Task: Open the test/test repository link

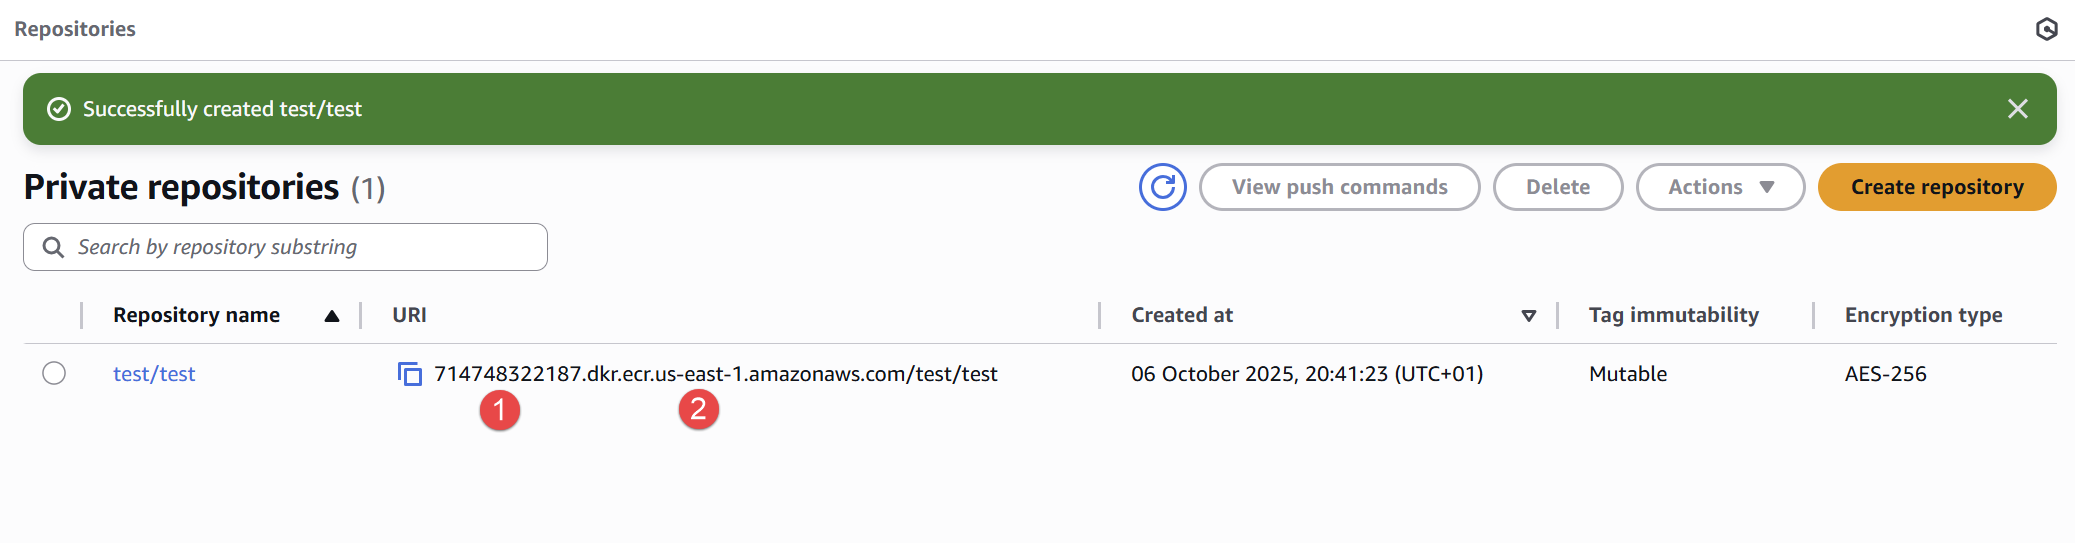Action: point(154,374)
